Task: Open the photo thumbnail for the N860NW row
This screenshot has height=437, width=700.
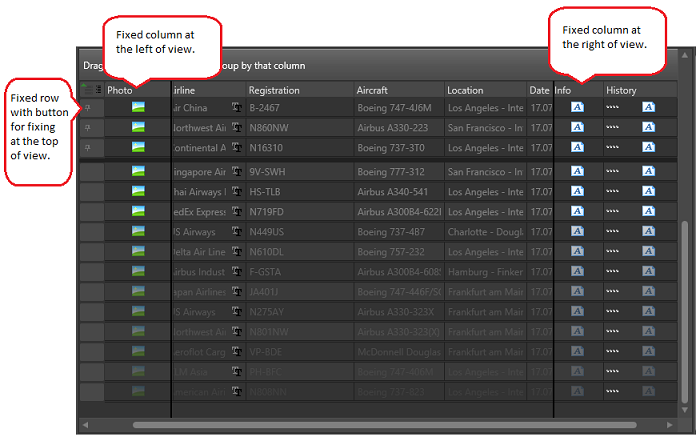Action: tap(138, 127)
